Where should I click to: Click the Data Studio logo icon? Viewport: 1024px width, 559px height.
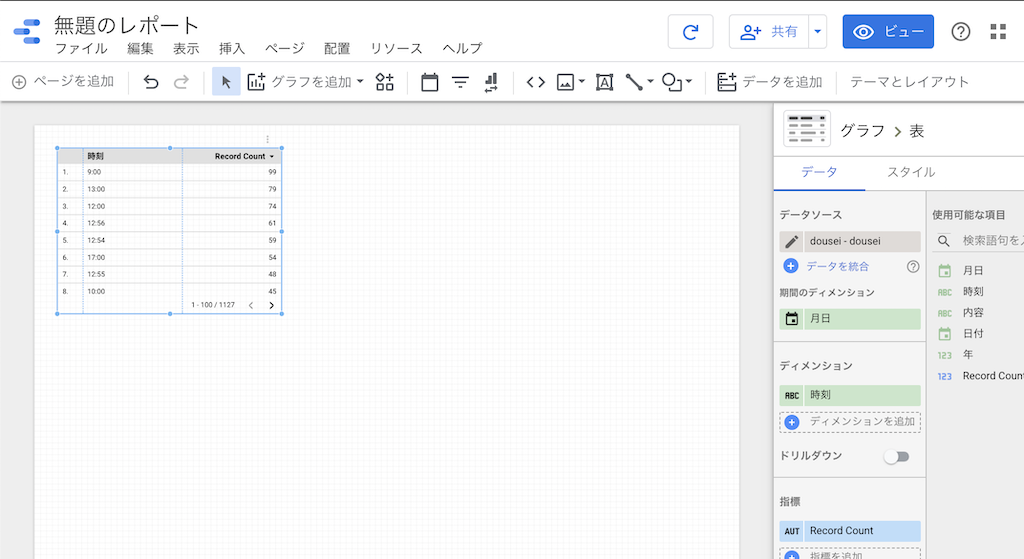coord(27,31)
